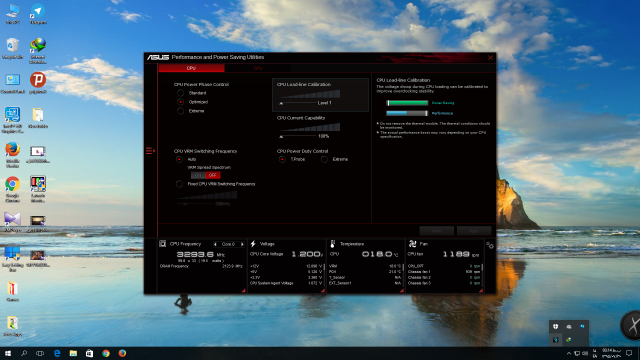
Task: Open the Google Chrome desktop shortcut
Action: point(13,190)
